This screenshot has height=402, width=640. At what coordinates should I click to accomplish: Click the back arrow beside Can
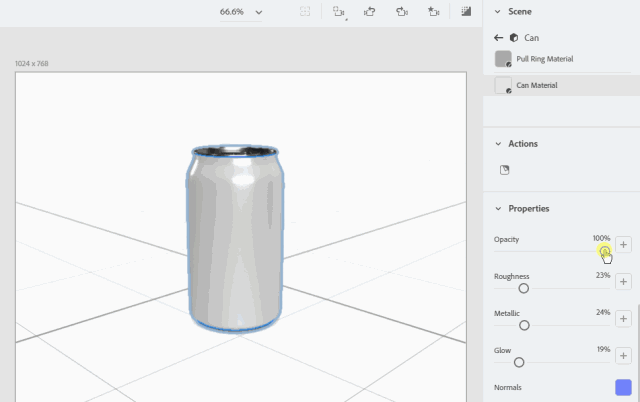coord(499,37)
